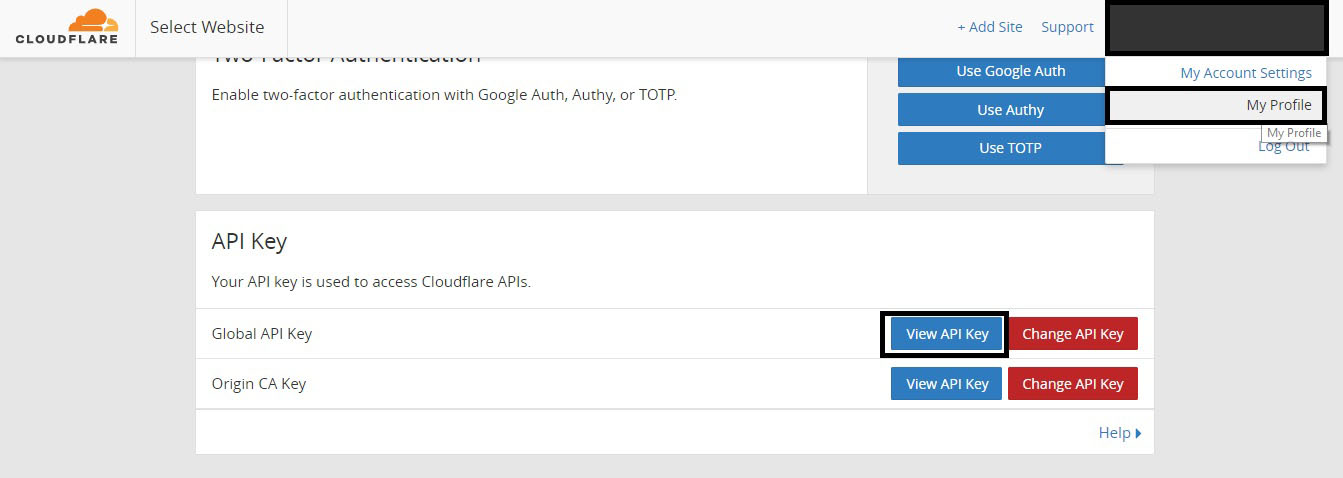Viewport: 1343px width, 478px height.
Task: Open My Account Settings from menu
Action: coord(1246,73)
